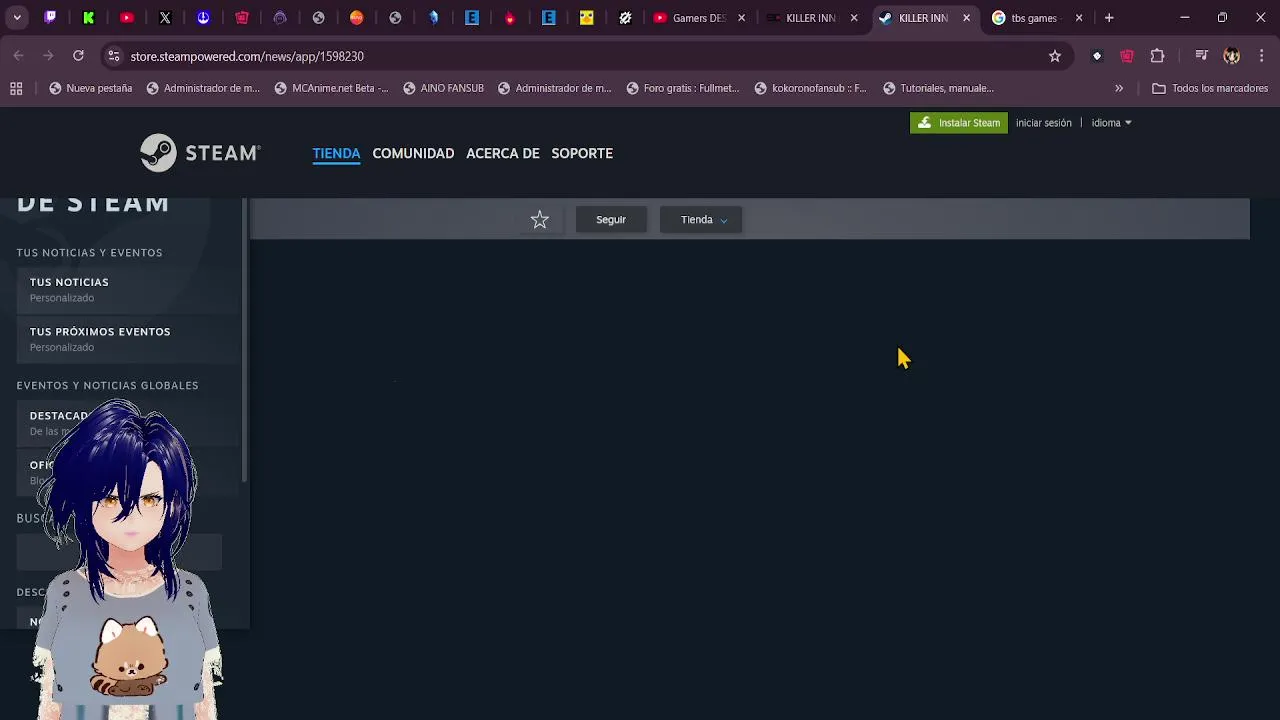
Task: Click the favorite star icon
Action: pyautogui.click(x=540, y=220)
